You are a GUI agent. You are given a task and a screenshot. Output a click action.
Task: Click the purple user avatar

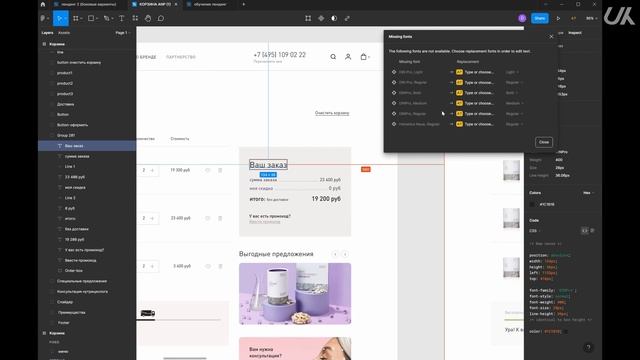tap(522, 18)
